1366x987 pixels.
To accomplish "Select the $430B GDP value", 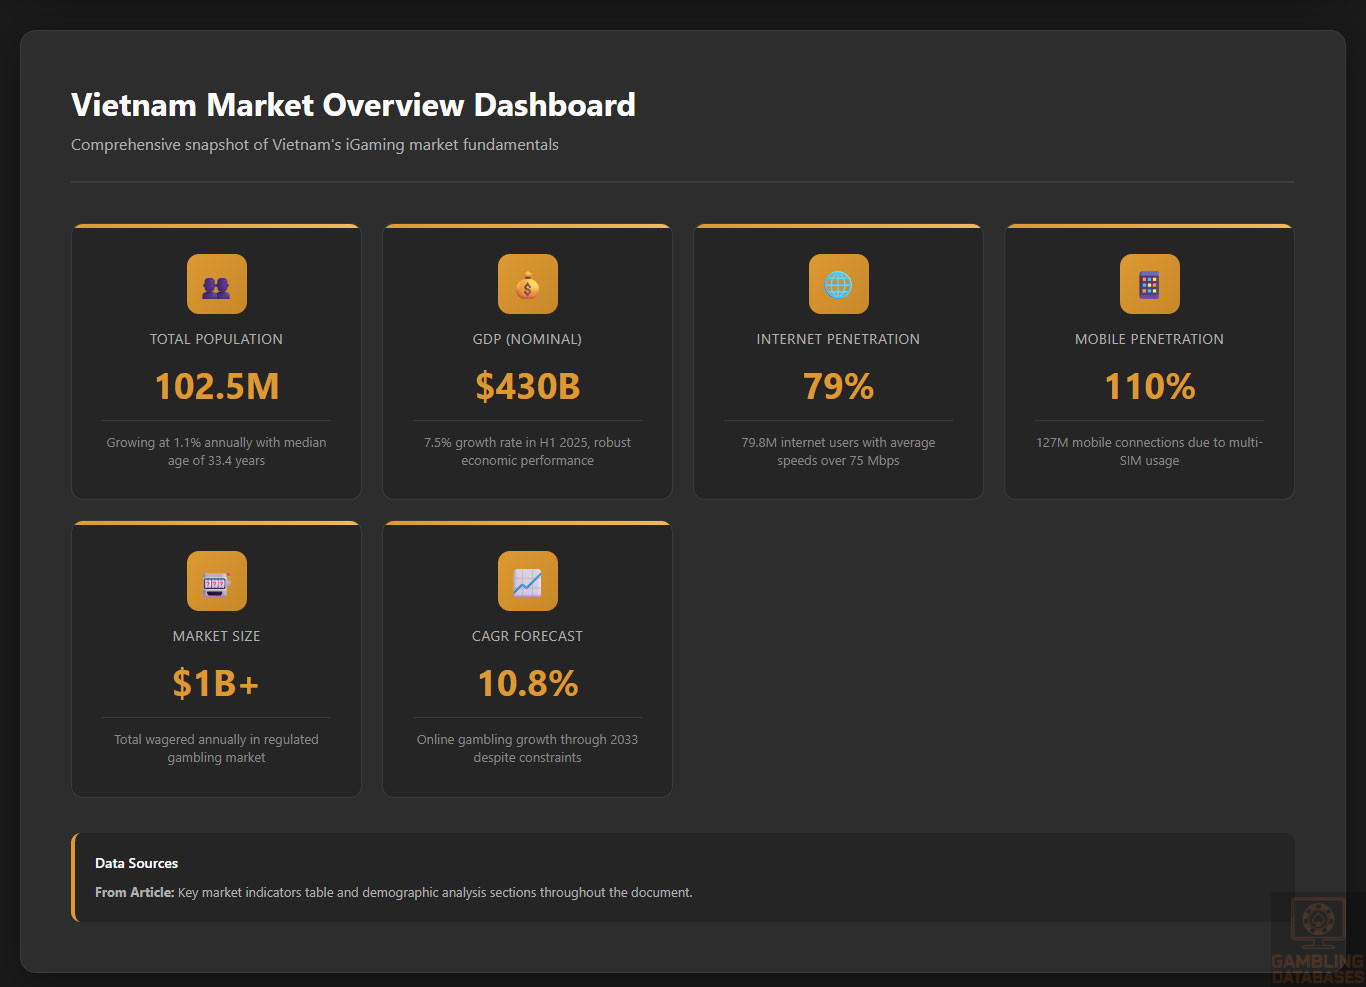I will pyautogui.click(x=527, y=387).
